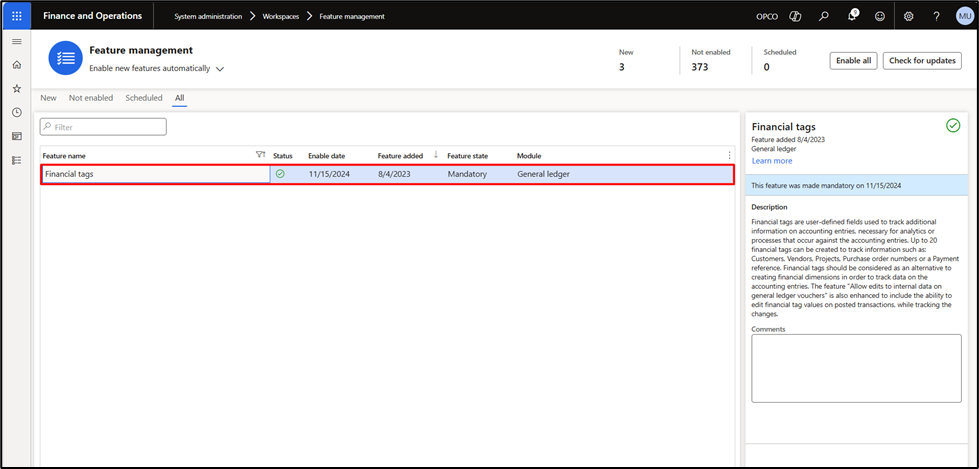Click Feature added 8/4/2023 cell
979x469 pixels.
coord(394,174)
